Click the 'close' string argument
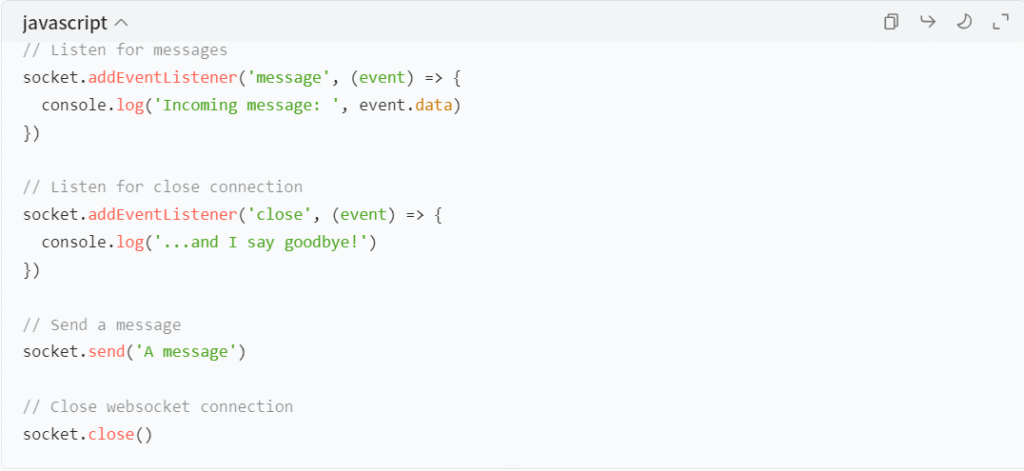This screenshot has height=471, width=1024. point(284,215)
